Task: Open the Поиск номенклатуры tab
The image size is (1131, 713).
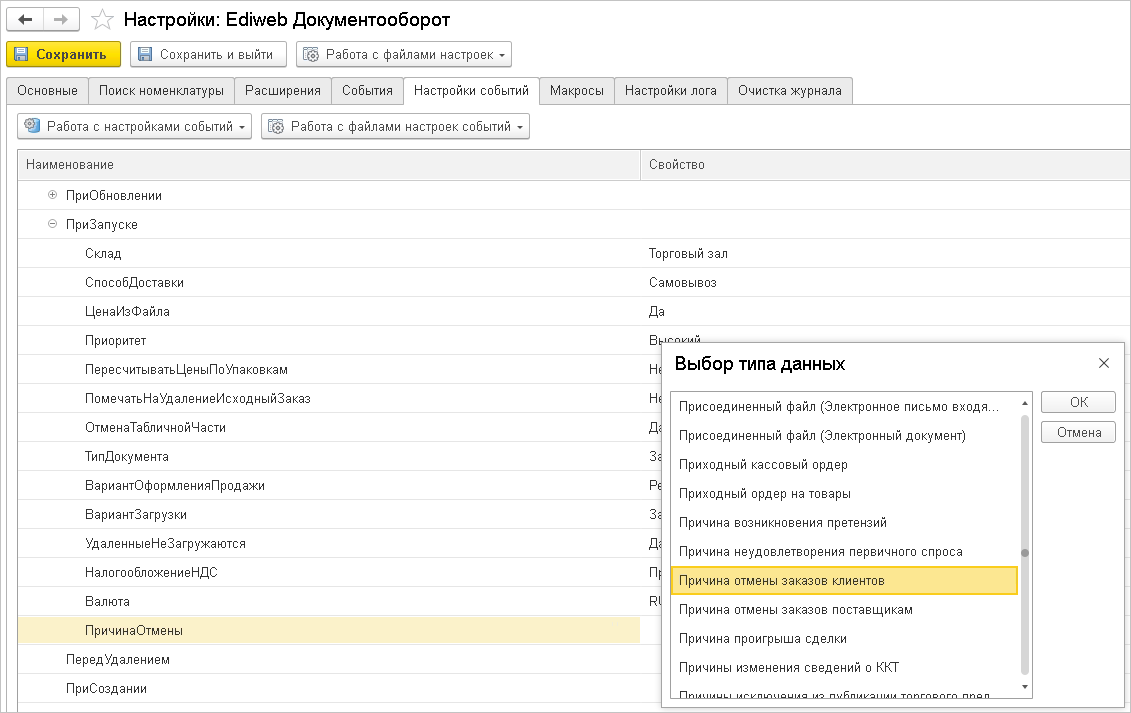Action: pos(161,90)
